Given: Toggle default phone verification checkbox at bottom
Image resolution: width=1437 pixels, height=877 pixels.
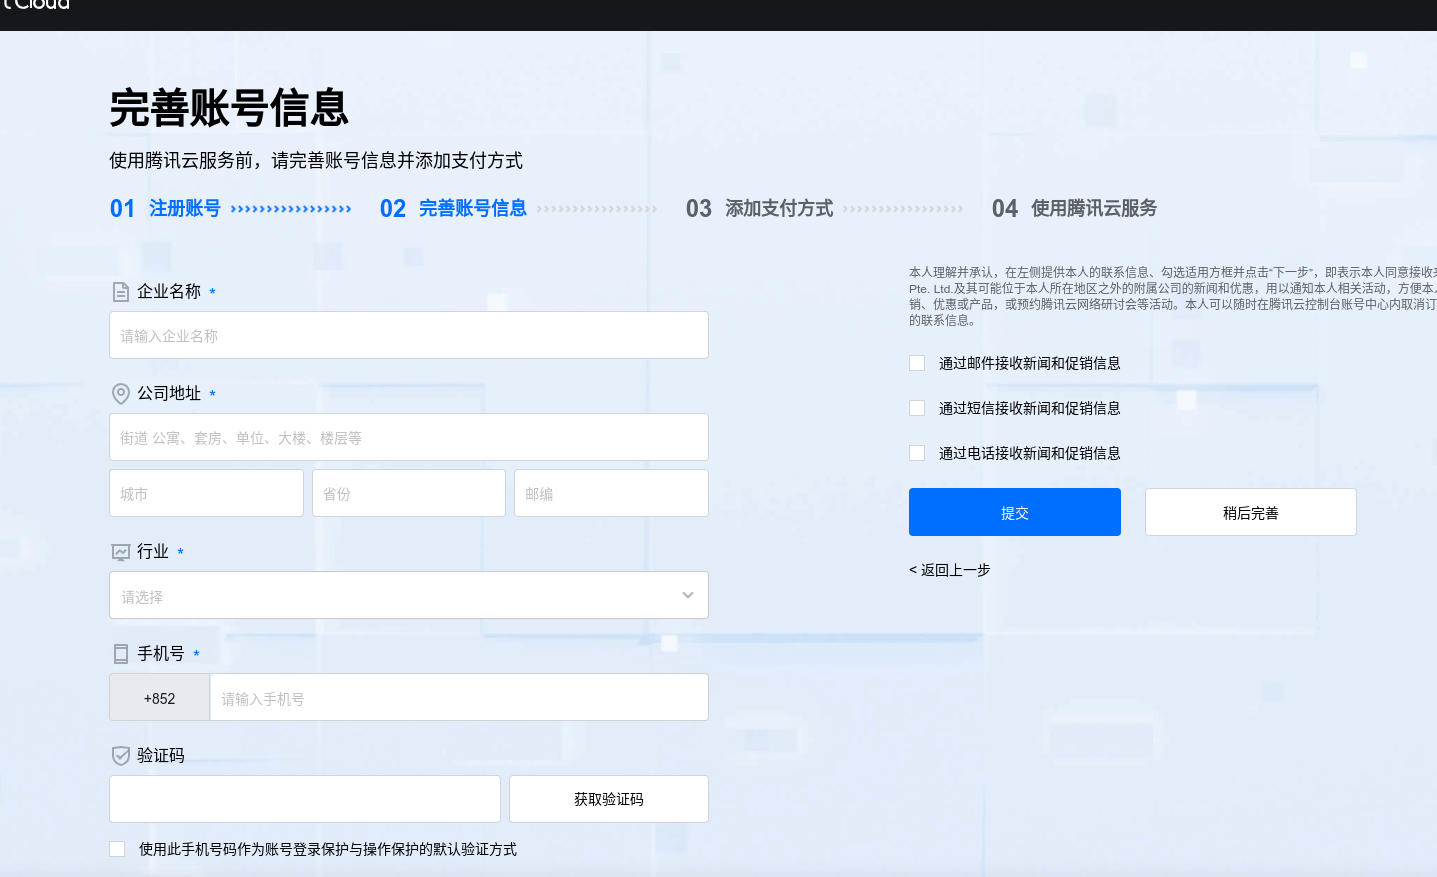Looking at the screenshot, I should pos(117,849).
